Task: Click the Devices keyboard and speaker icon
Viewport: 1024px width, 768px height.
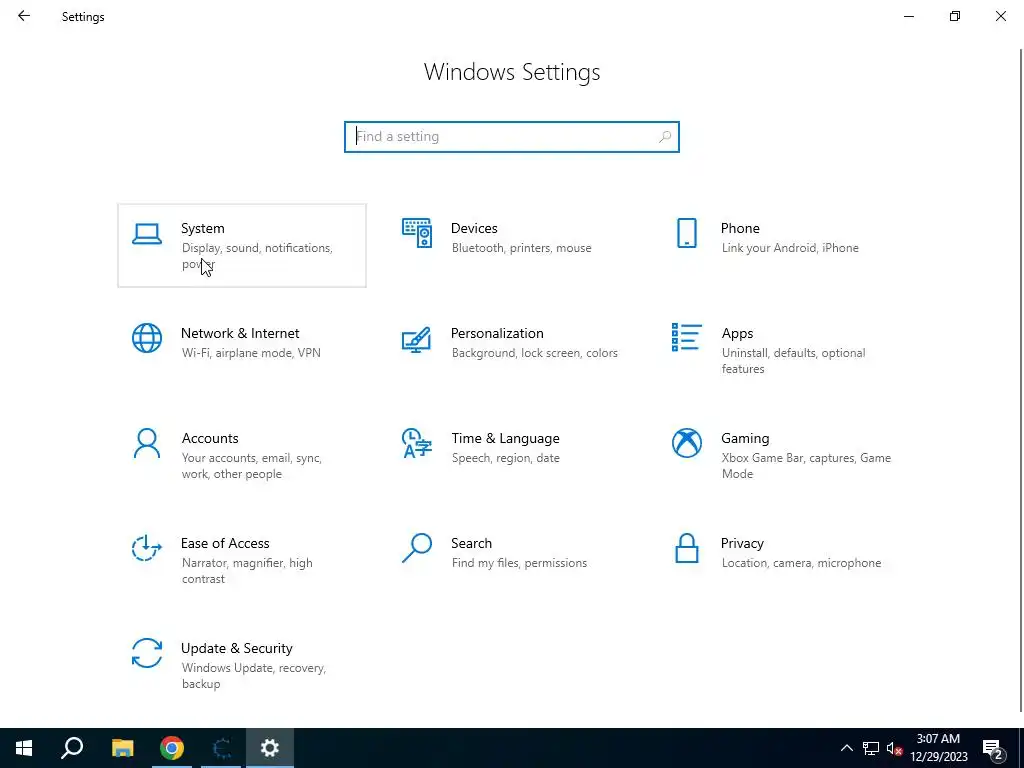Action: click(417, 233)
